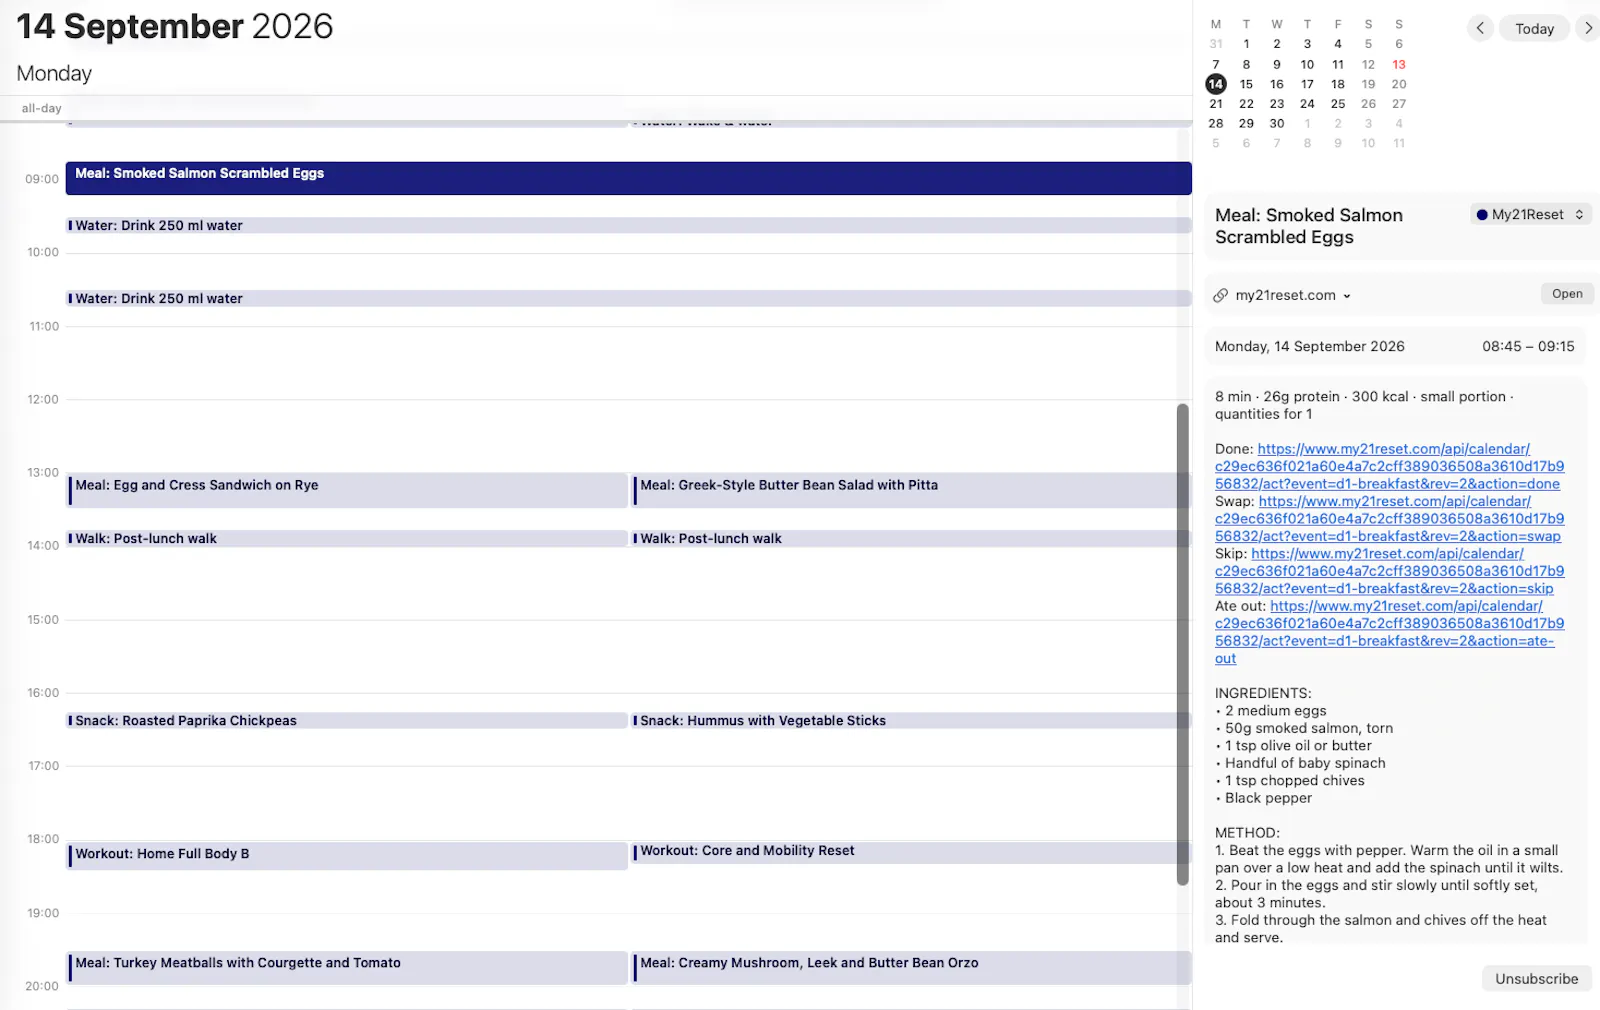Select the first Water: Drink 250 ml event

tap(628, 225)
